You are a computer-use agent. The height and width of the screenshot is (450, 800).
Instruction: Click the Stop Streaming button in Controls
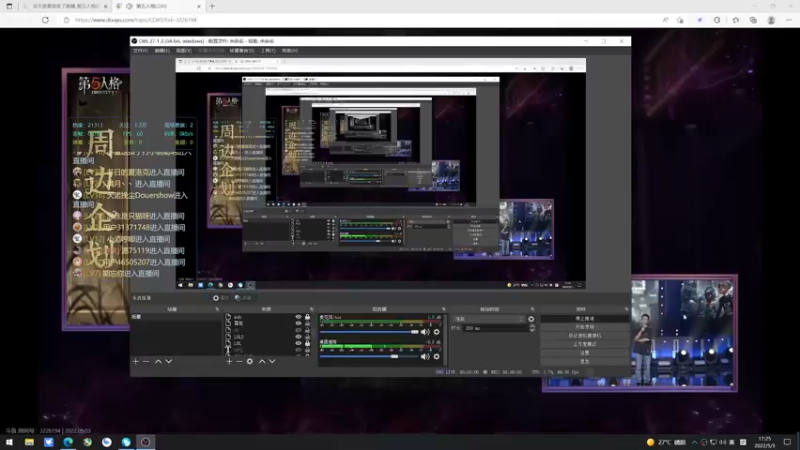(x=585, y=318)
